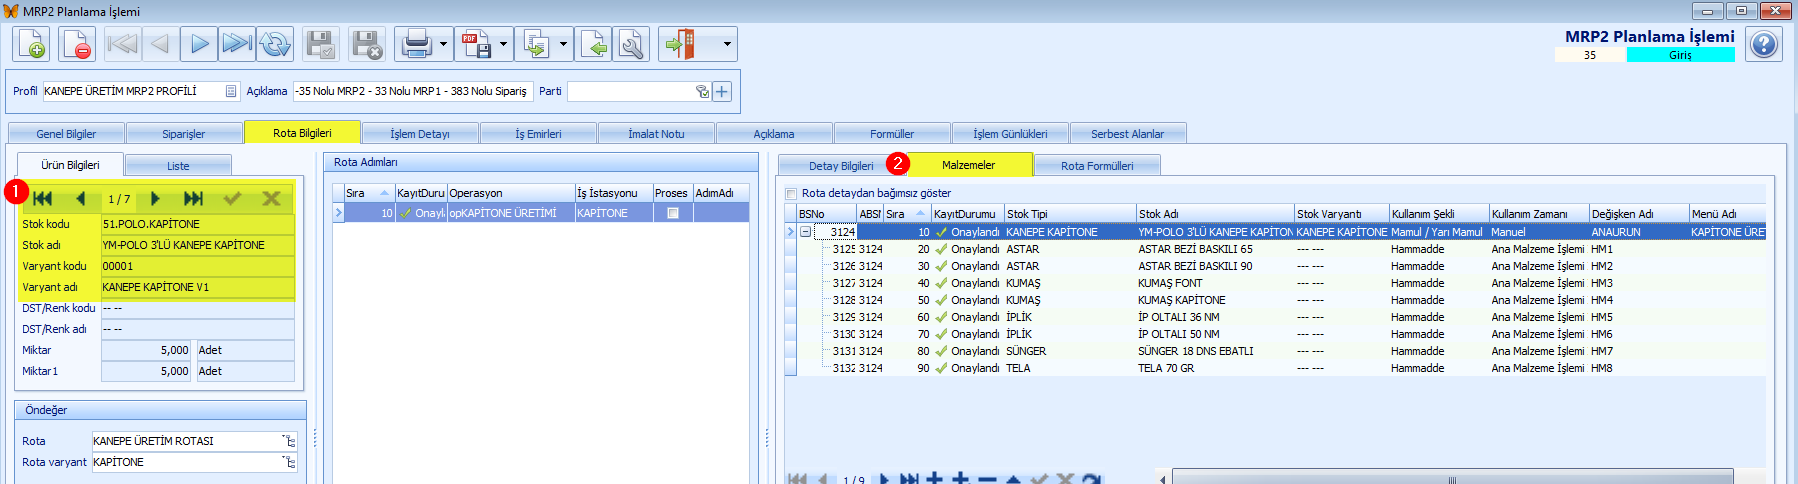Open the copy document dropdown arrow

tap(563, 44)
